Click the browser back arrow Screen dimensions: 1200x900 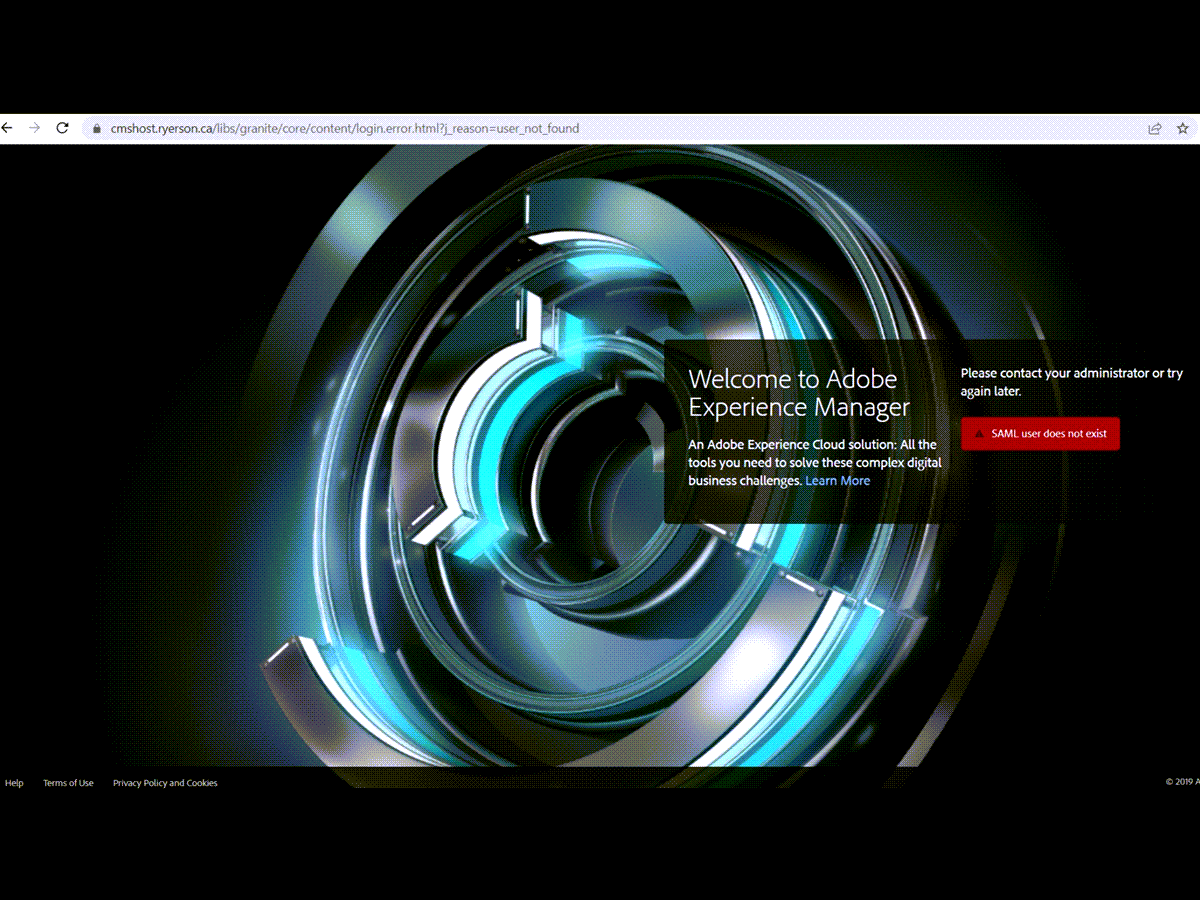pos(7,128)
